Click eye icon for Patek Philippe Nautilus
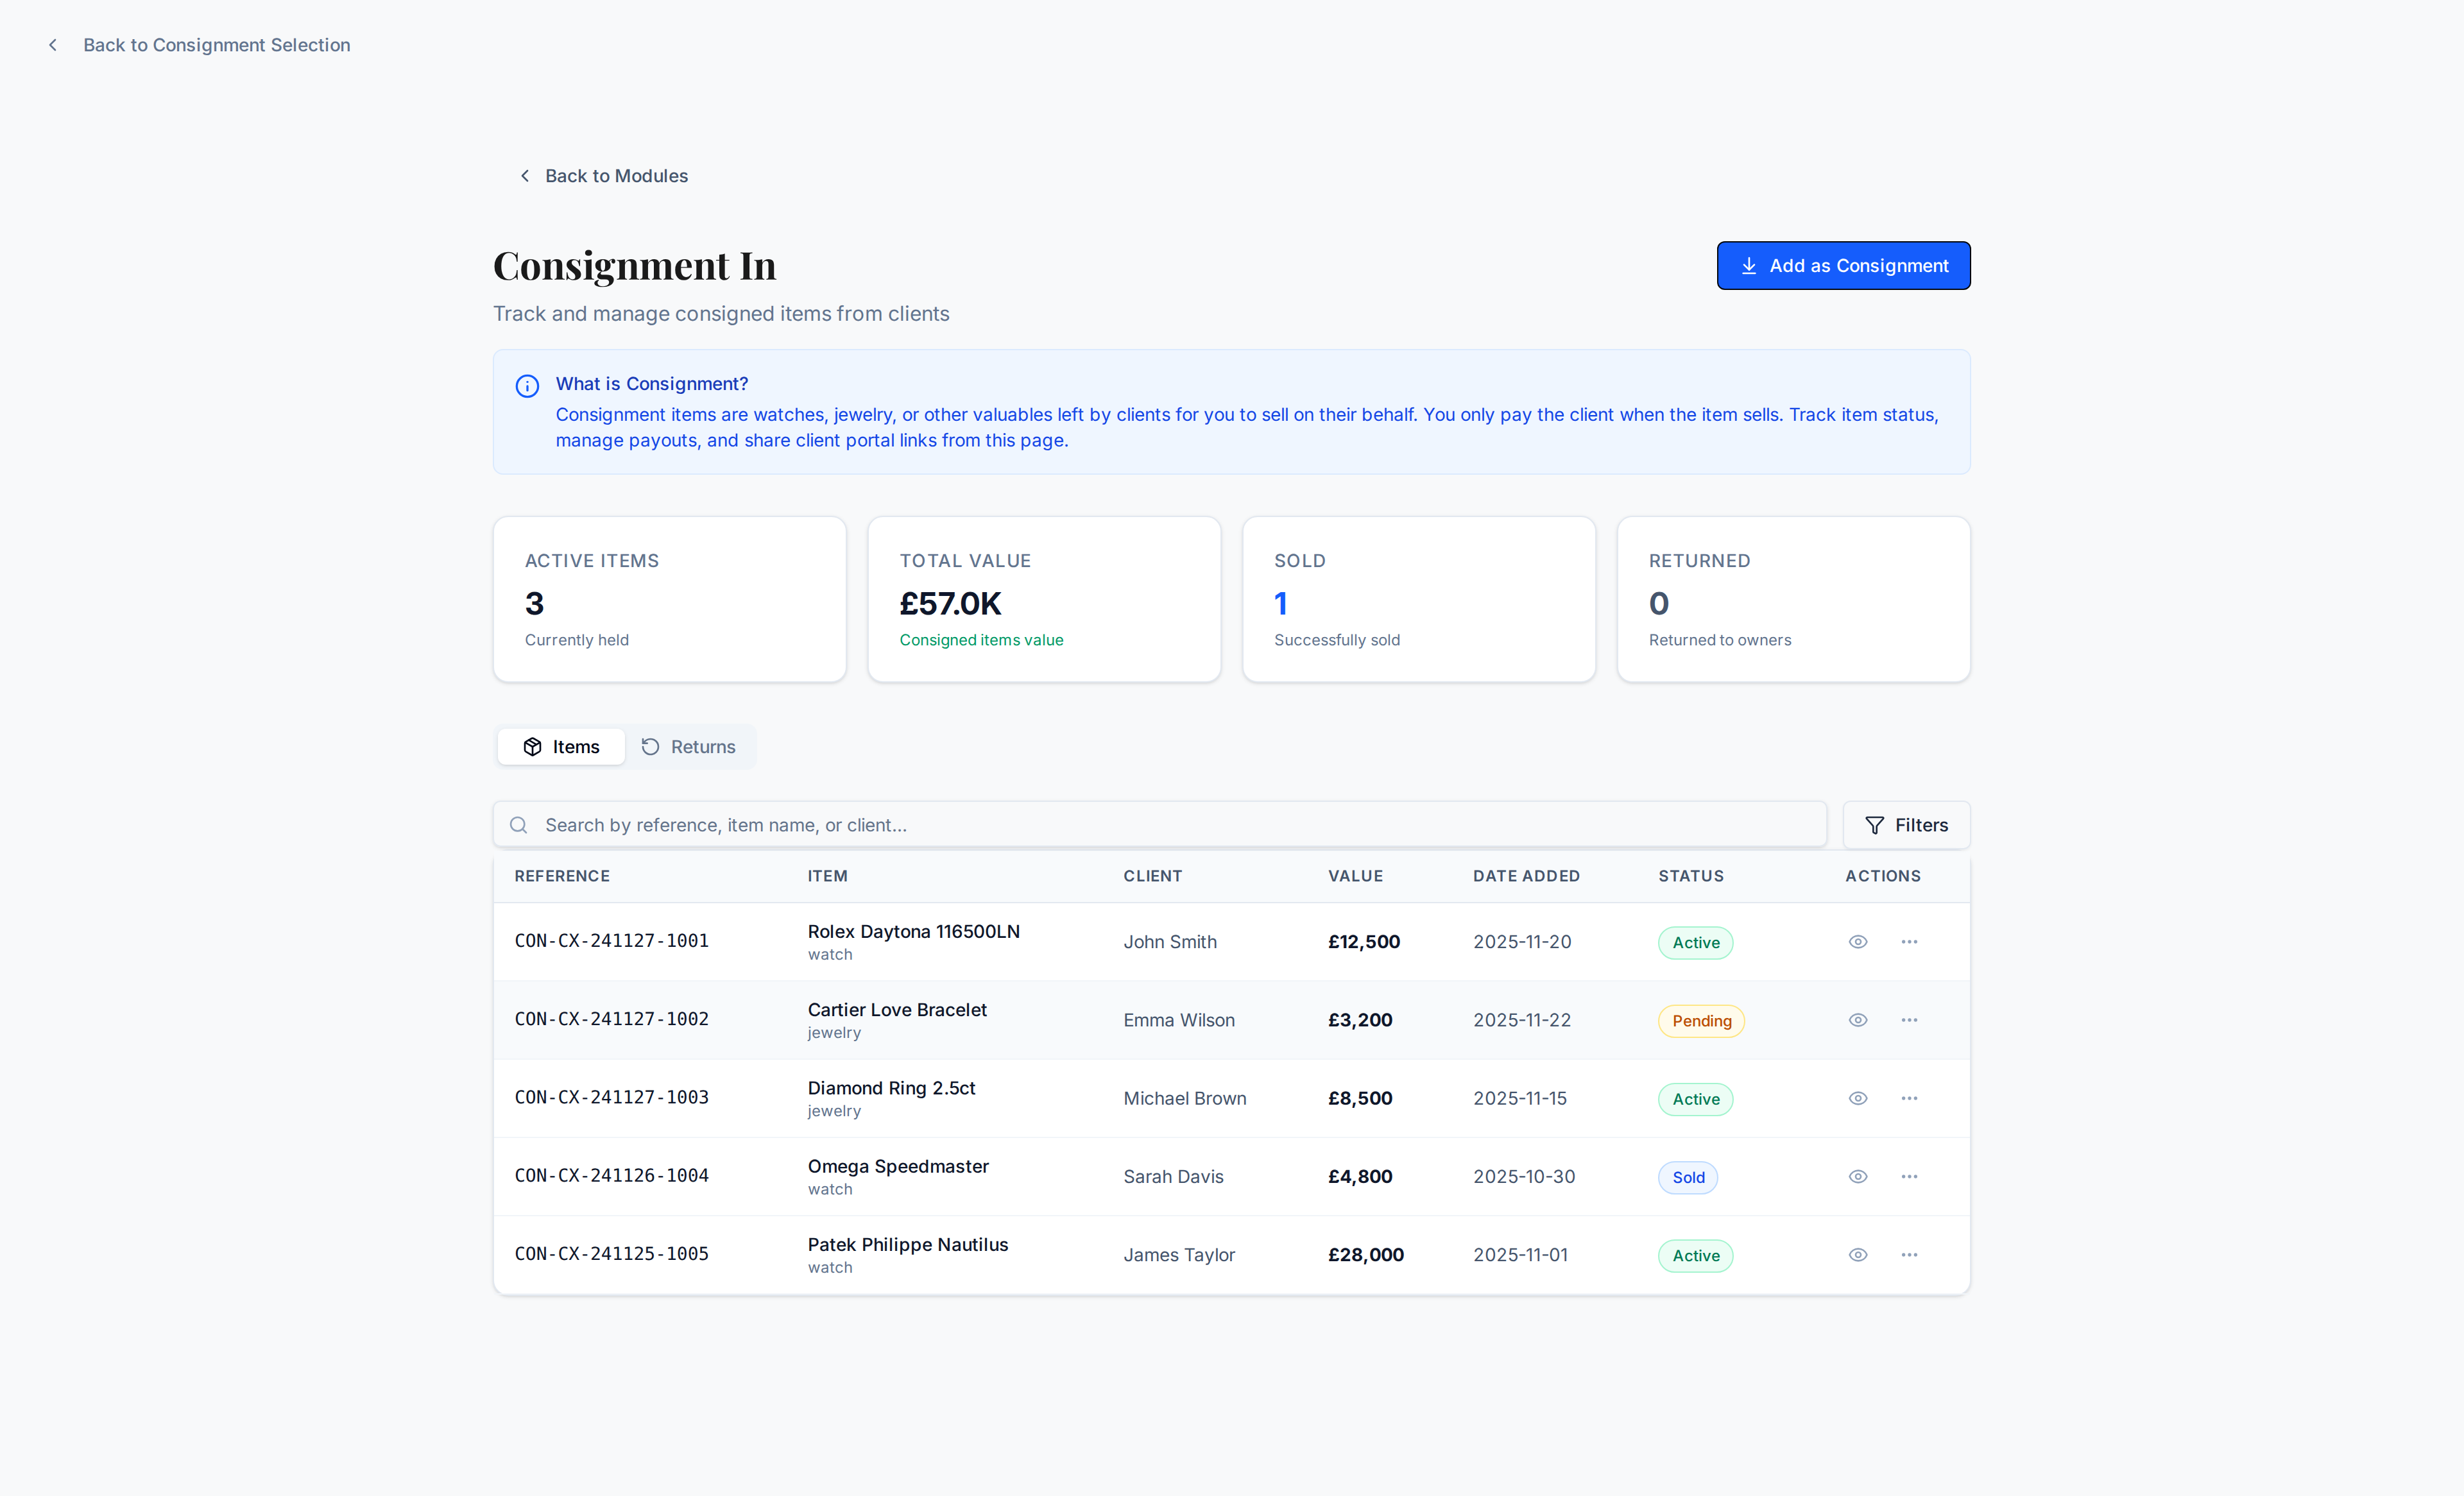2464x1496 pixels. click(1857, 1255)
